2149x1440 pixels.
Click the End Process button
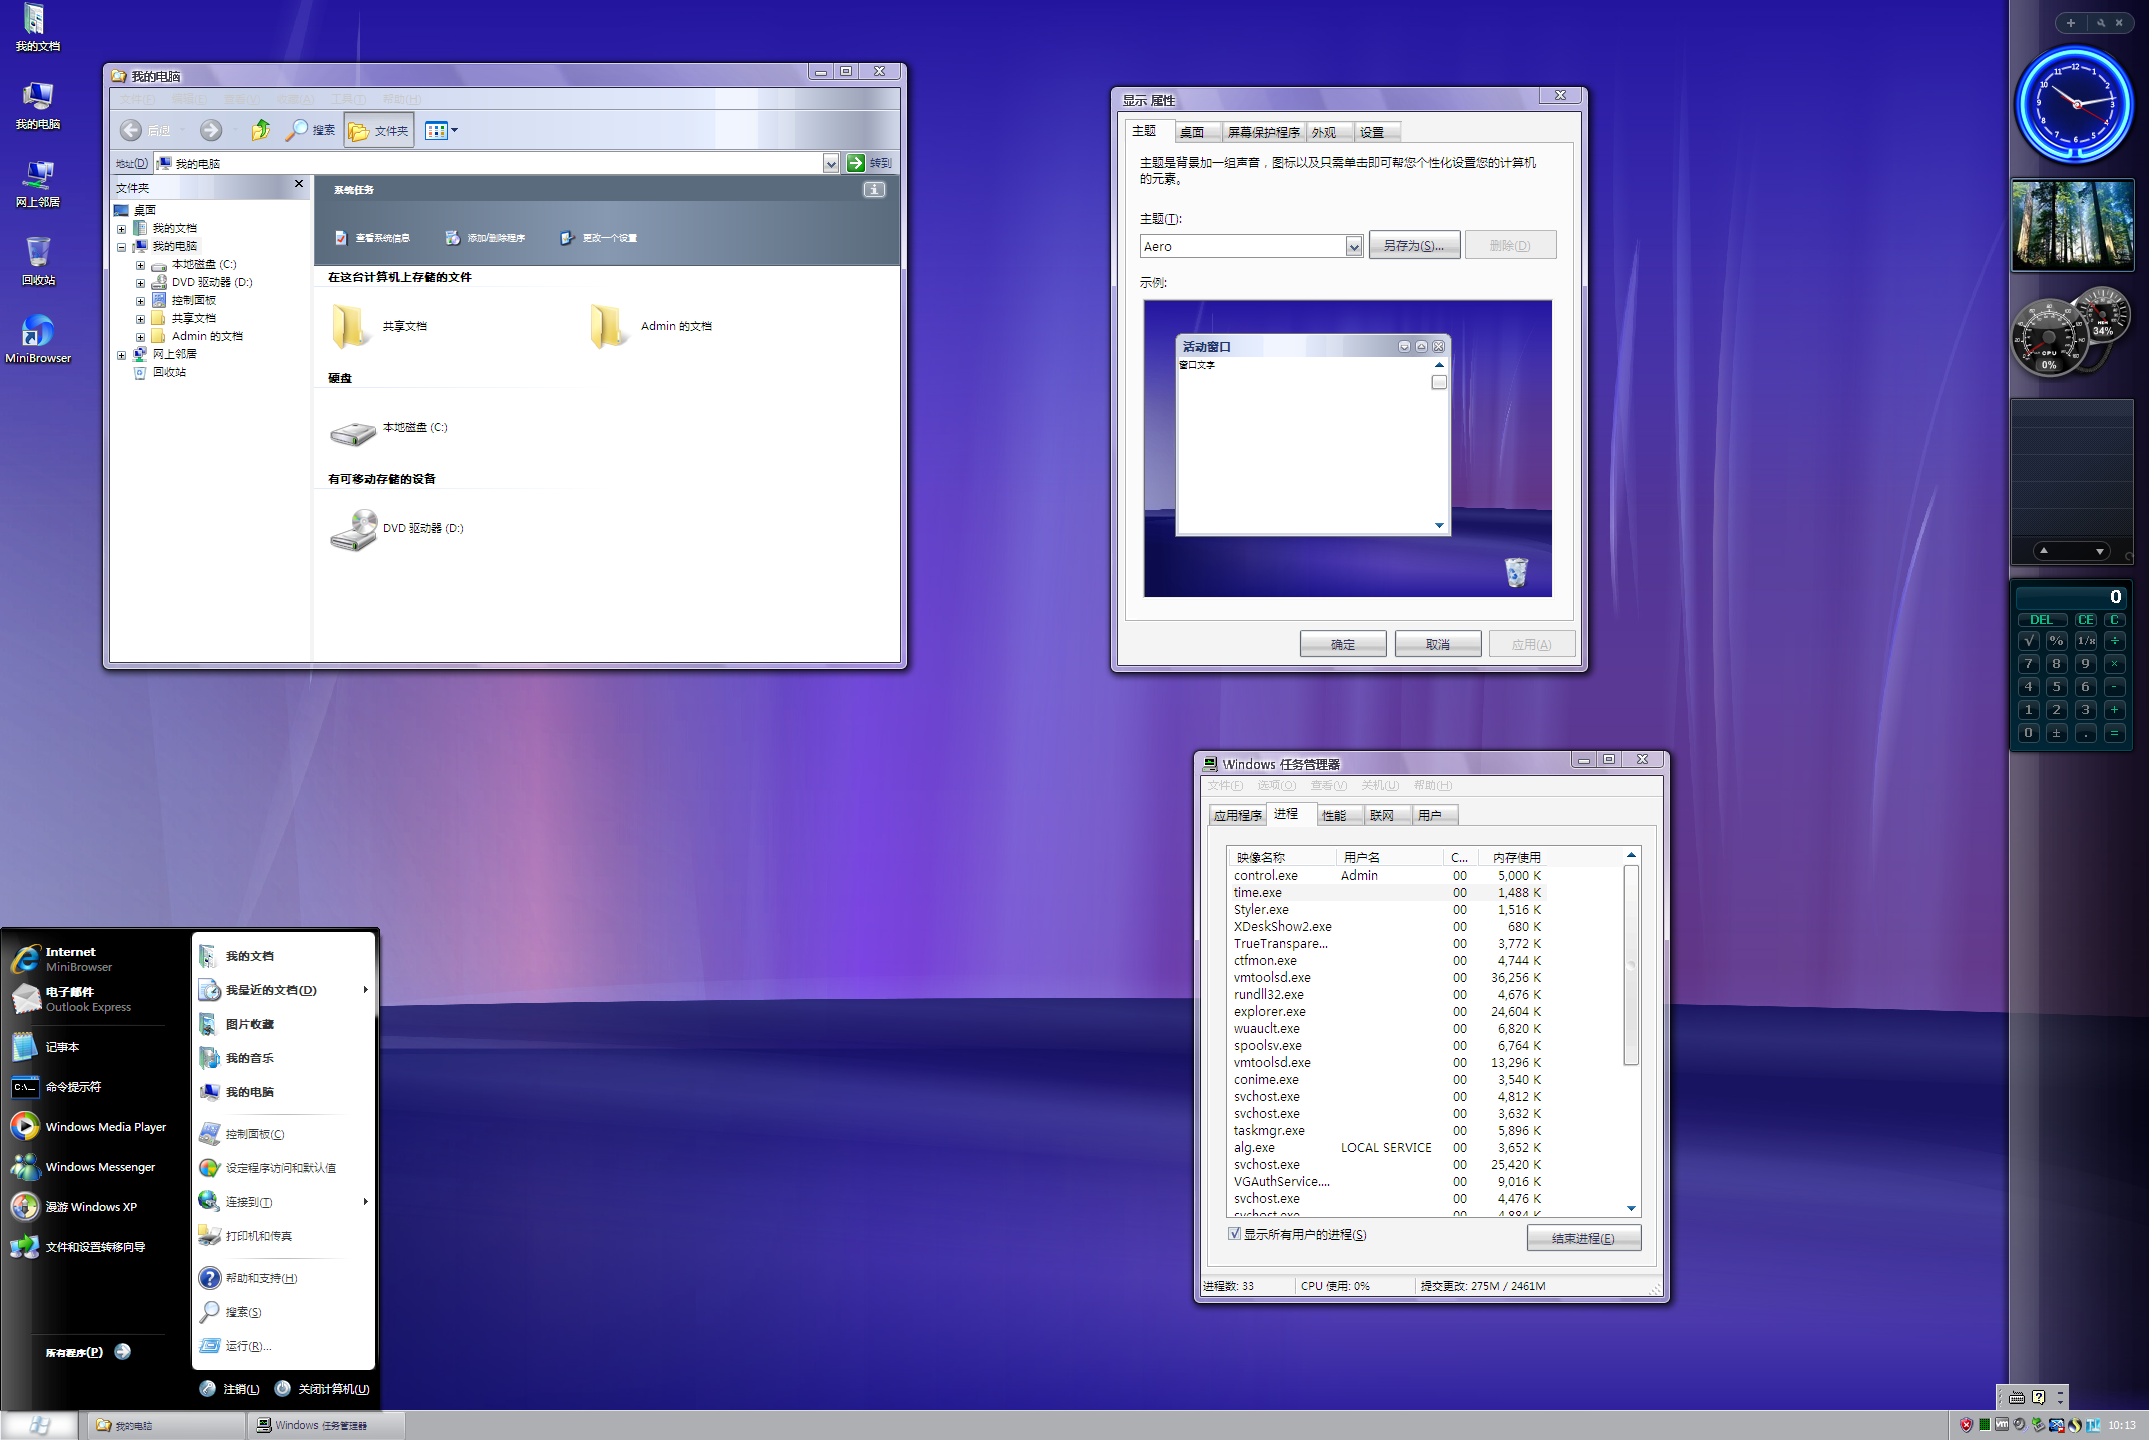point(1583,1238)
